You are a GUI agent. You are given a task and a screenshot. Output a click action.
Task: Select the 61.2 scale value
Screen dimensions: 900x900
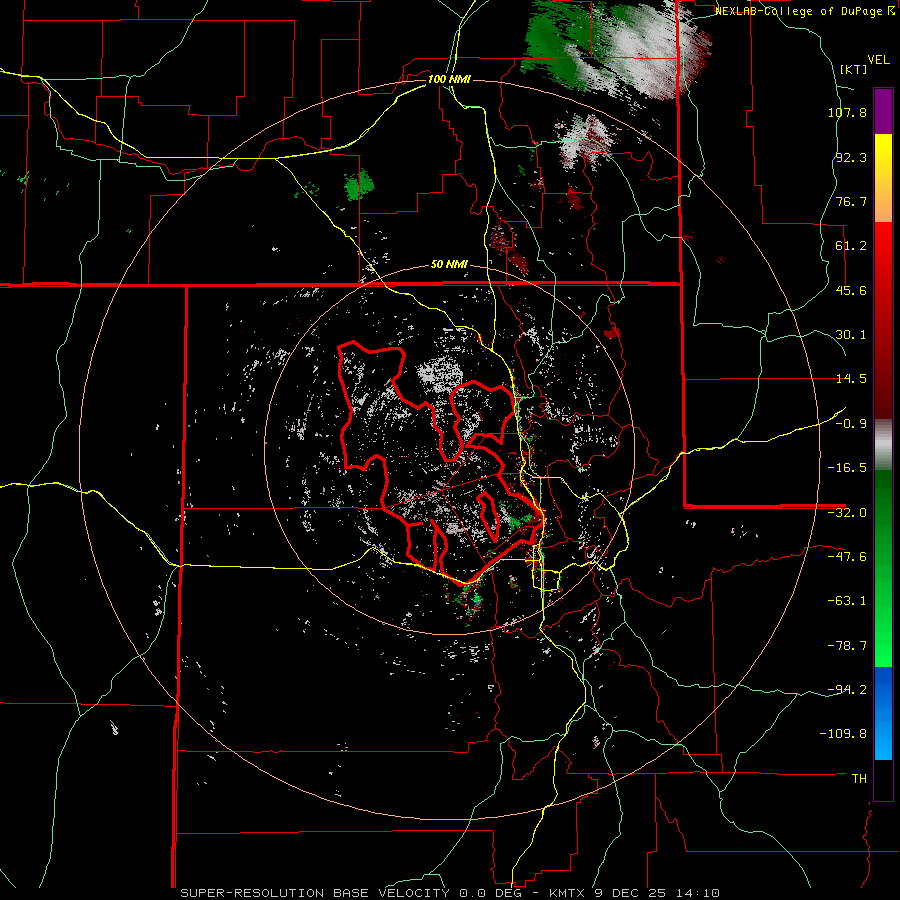coord(851,246)
